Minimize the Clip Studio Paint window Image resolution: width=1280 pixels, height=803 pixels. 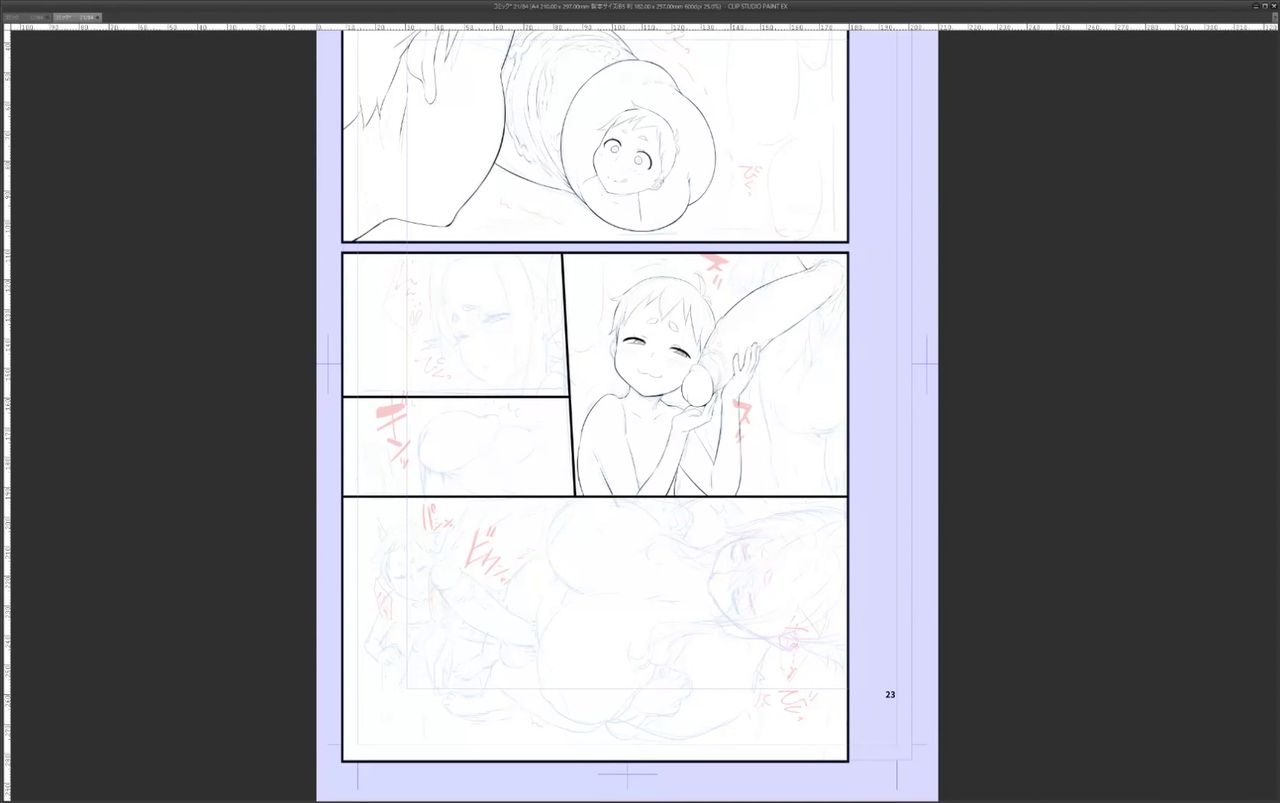(1255, 5)
